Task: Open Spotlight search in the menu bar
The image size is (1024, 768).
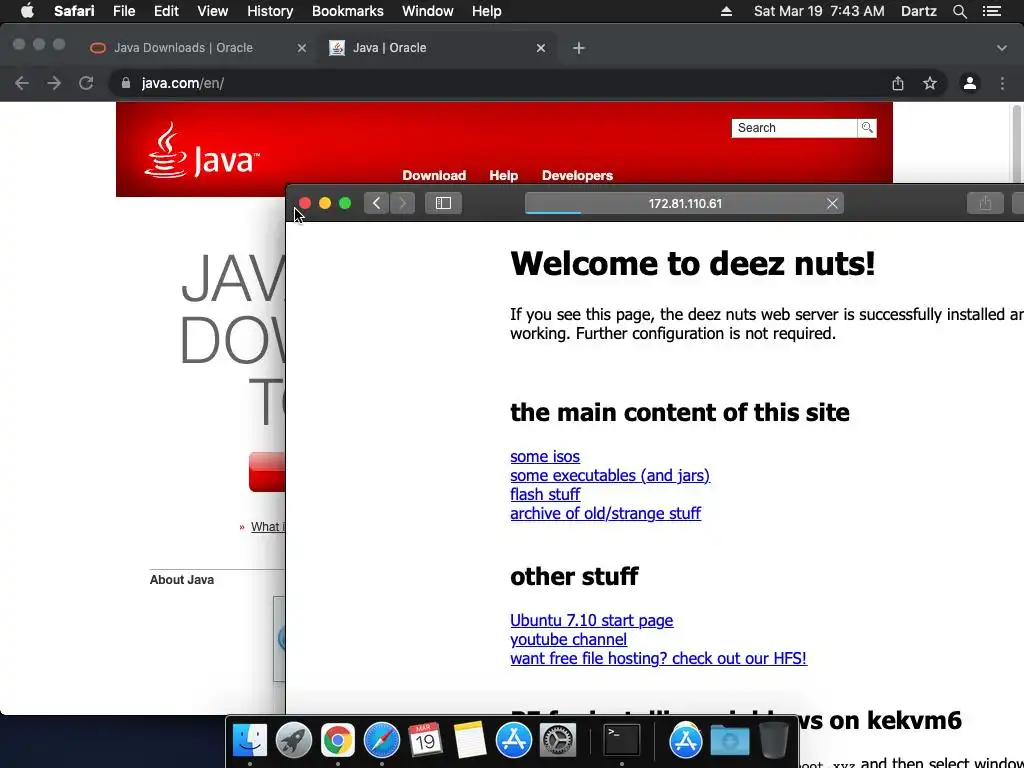Action: pos(959,11)
